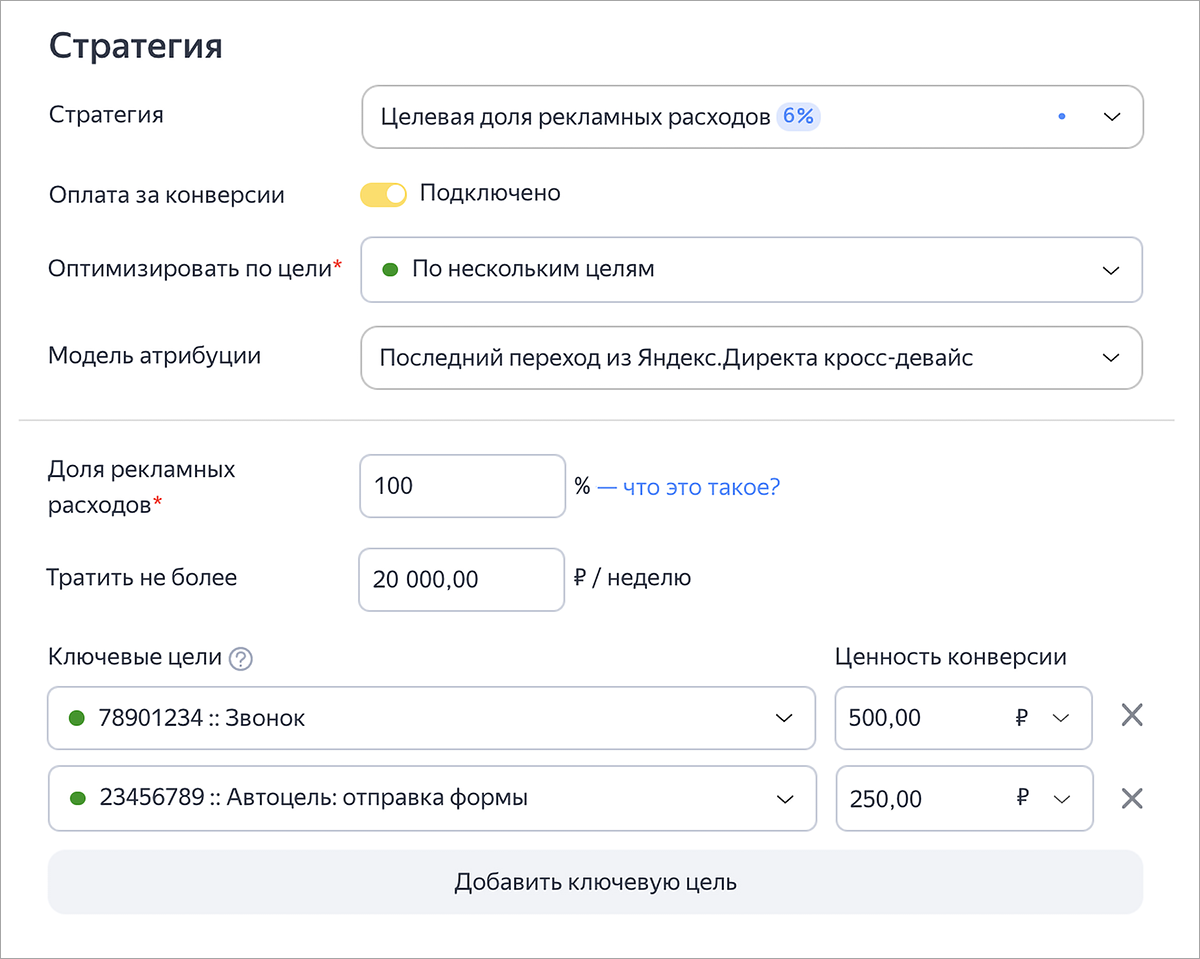The height and width of the screenshot is (959, 1200).
Task: Open currency chevron for the 250,00 value
Action: 1061,798
